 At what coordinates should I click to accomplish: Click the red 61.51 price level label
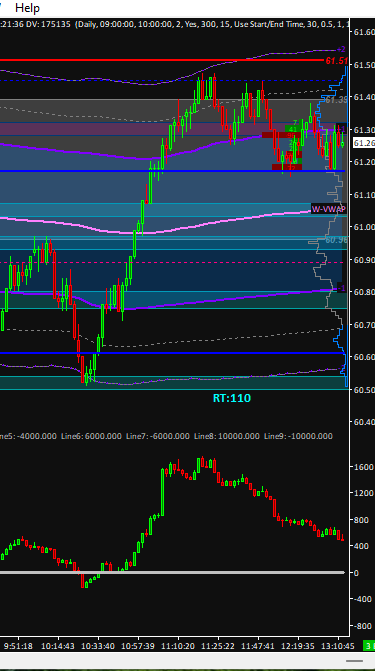[x=336, y=61]
